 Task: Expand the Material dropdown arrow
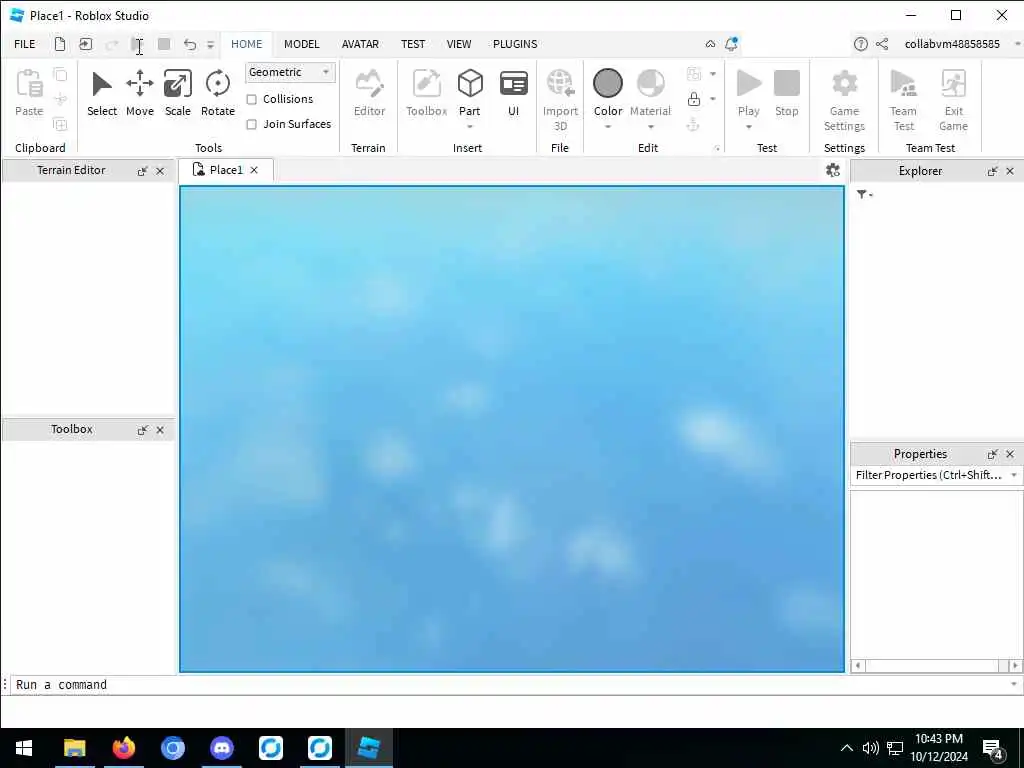pos(650,127)
